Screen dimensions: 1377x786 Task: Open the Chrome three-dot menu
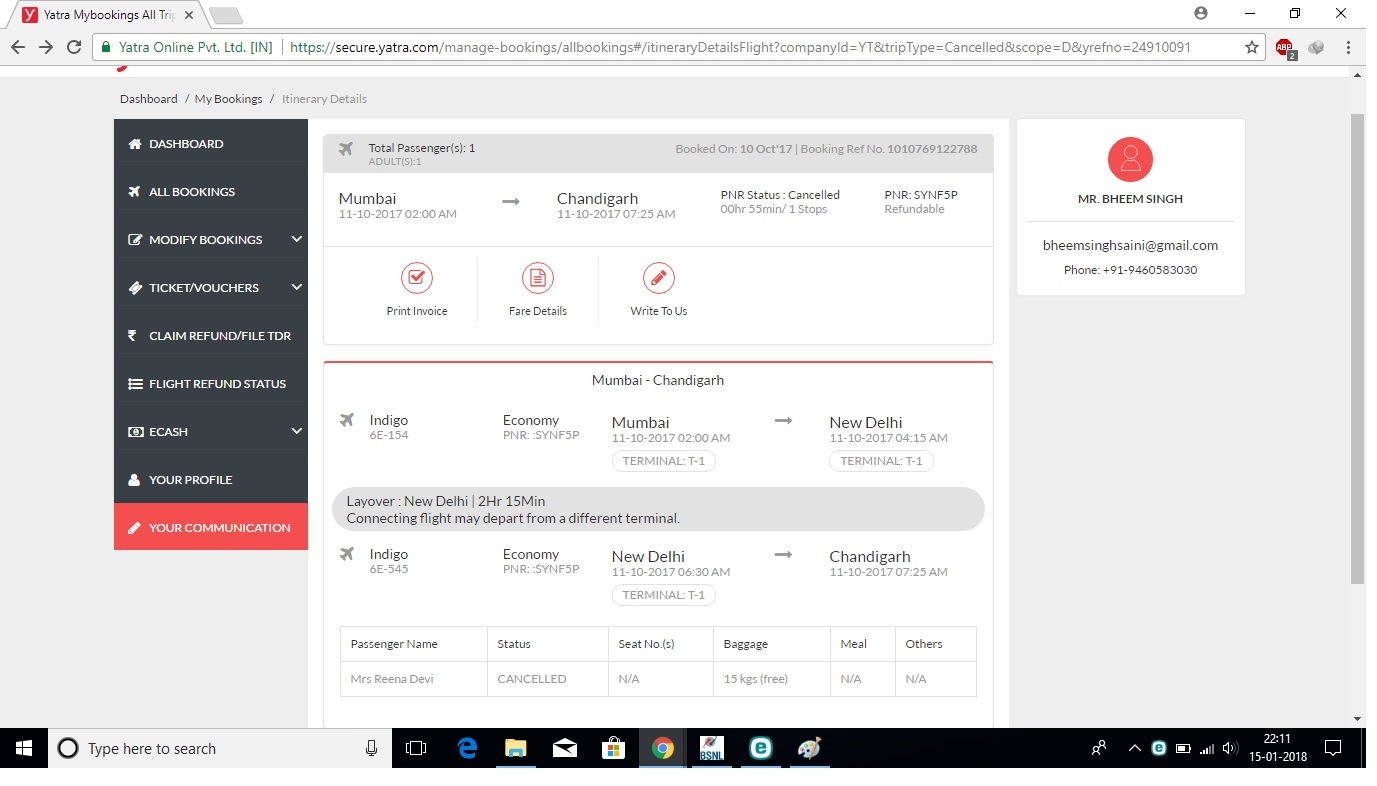tap(1349, 47)
